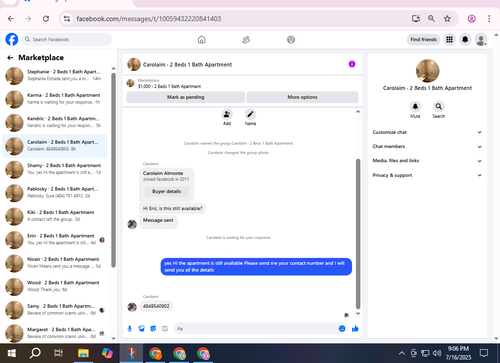
Task: Open the notifications bell in top bar
Action: (465, 40)
